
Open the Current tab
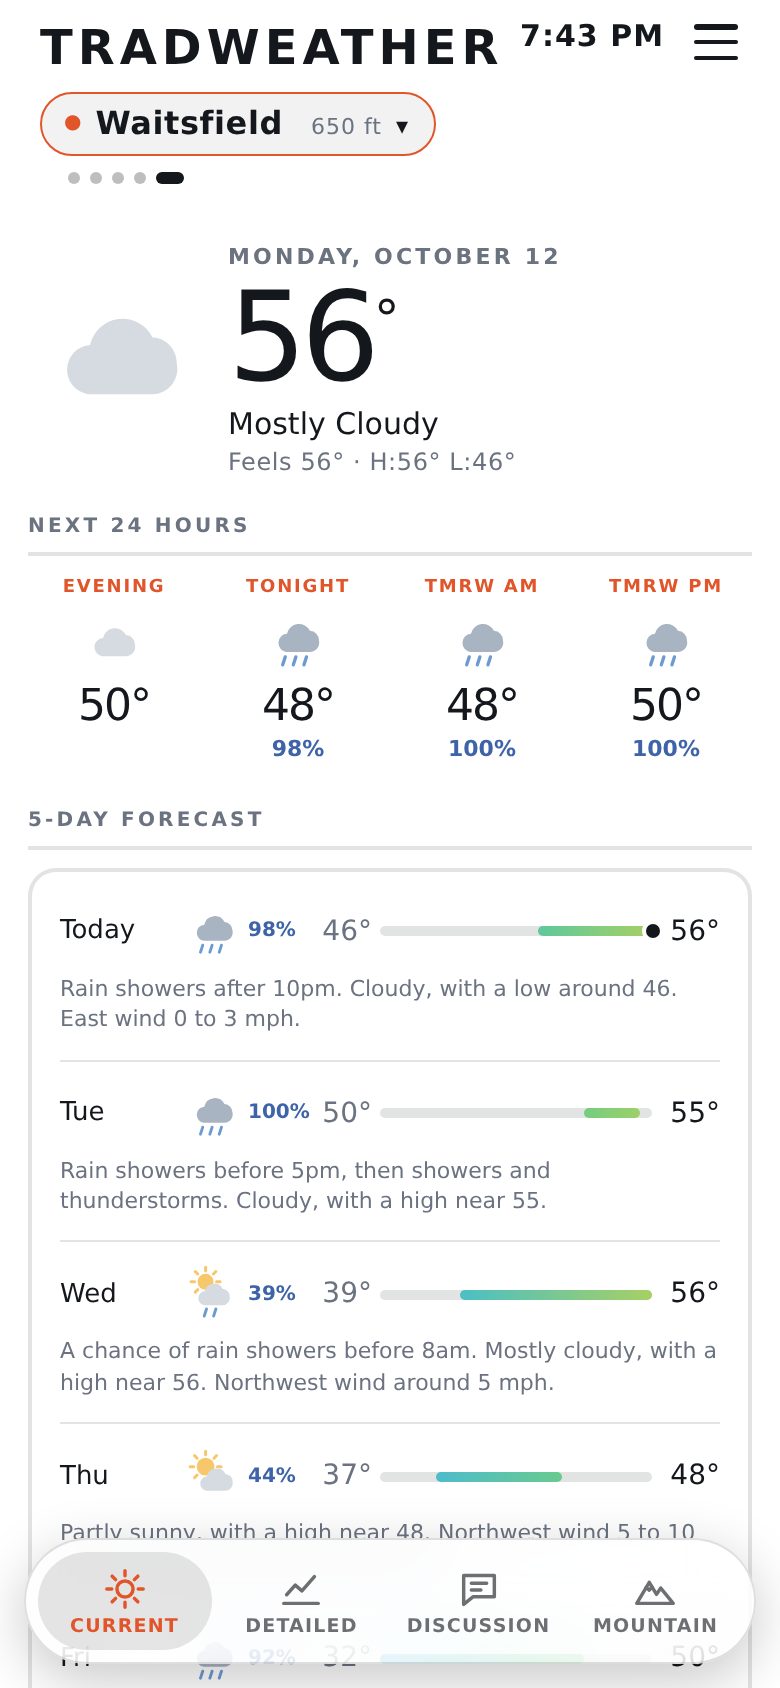coord(124,1601)
